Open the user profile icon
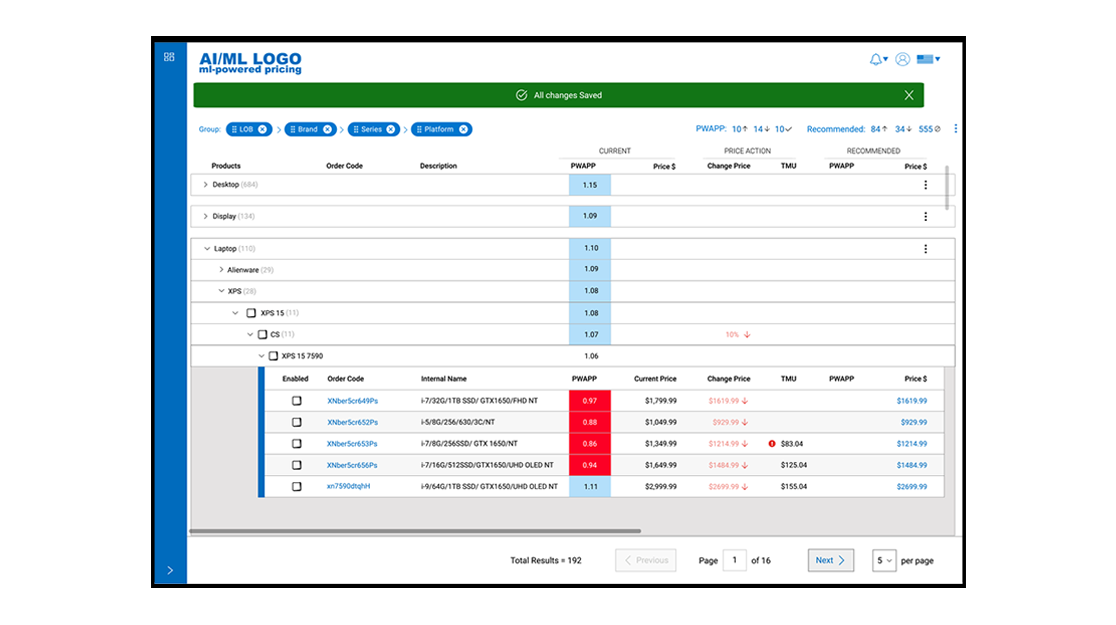1116x625 pixels. click(x=902, y=59)
